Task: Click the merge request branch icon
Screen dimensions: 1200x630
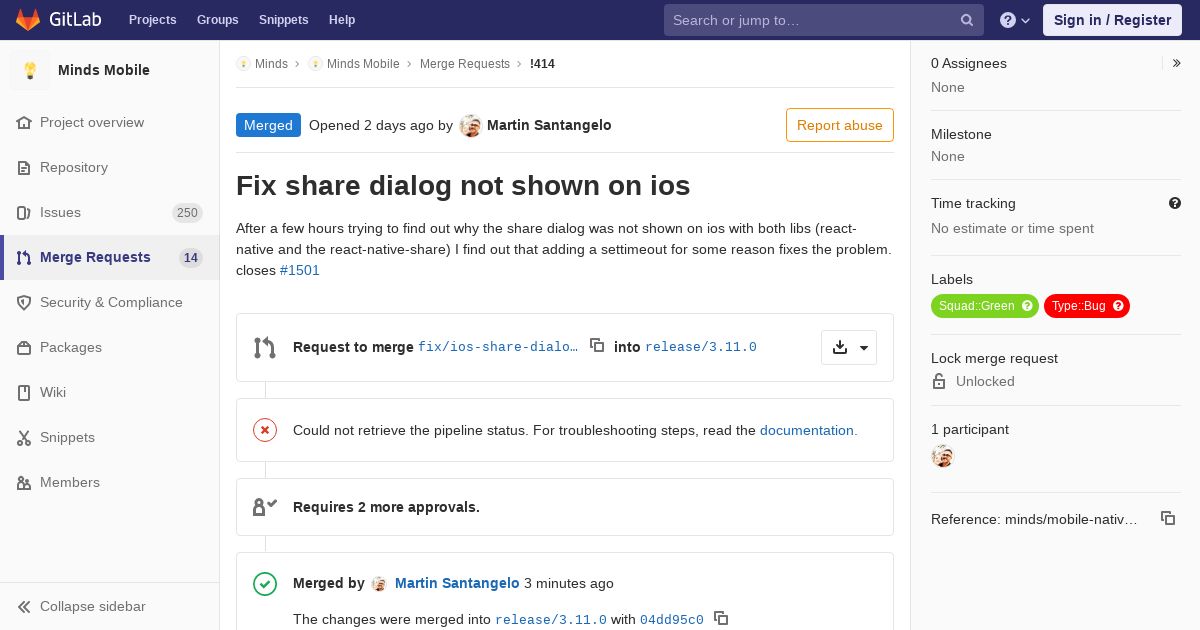Action: [265, 347]
